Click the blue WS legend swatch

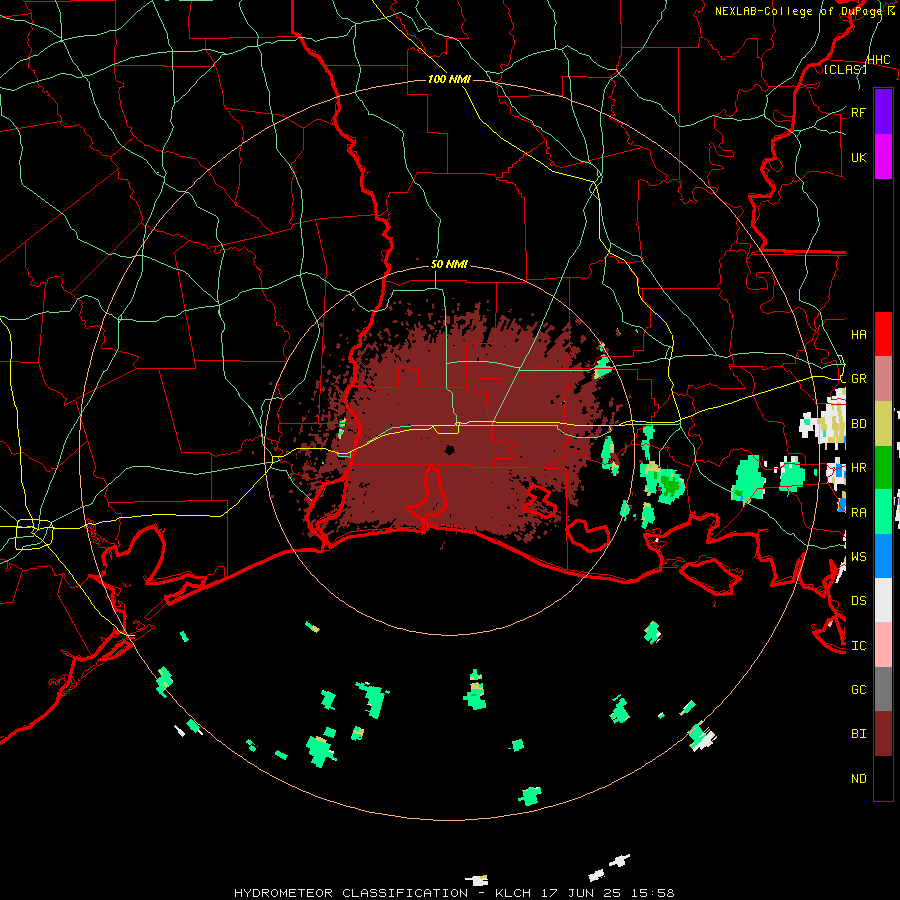tap(883, 556)
